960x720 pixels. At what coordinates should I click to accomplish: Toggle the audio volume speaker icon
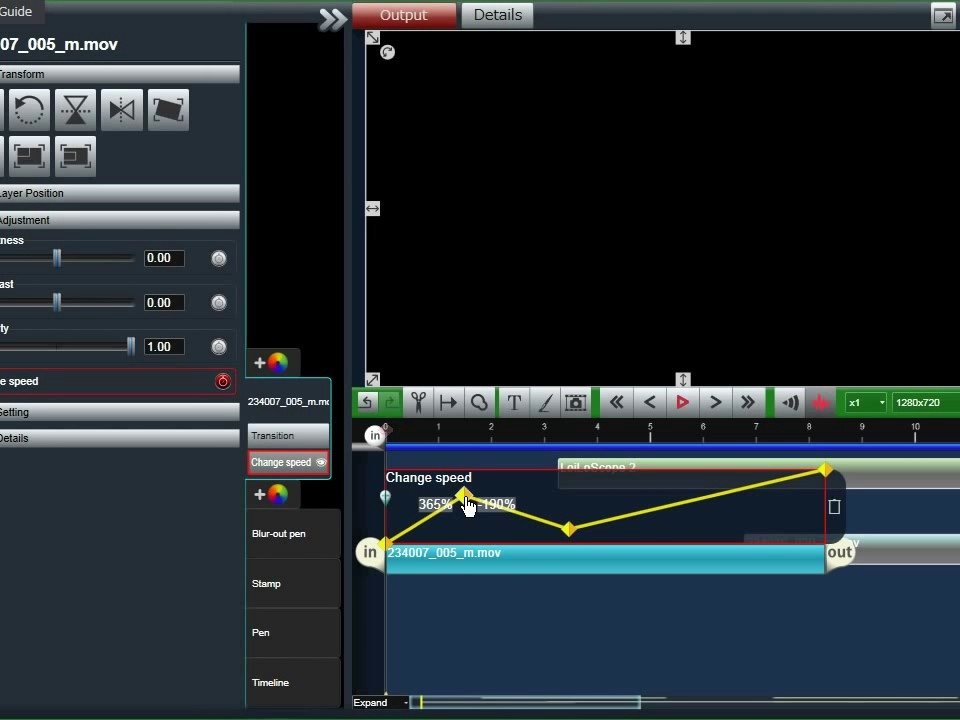(790, 402)
